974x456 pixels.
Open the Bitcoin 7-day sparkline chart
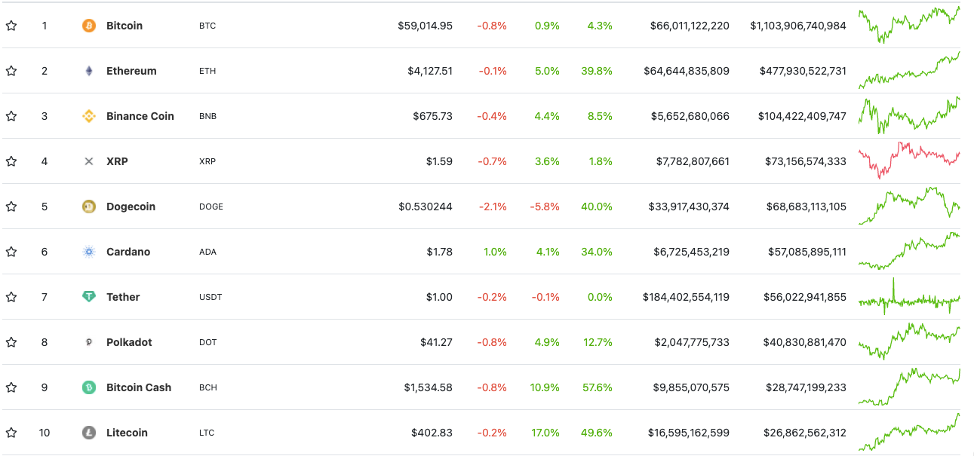click(908, 24)
